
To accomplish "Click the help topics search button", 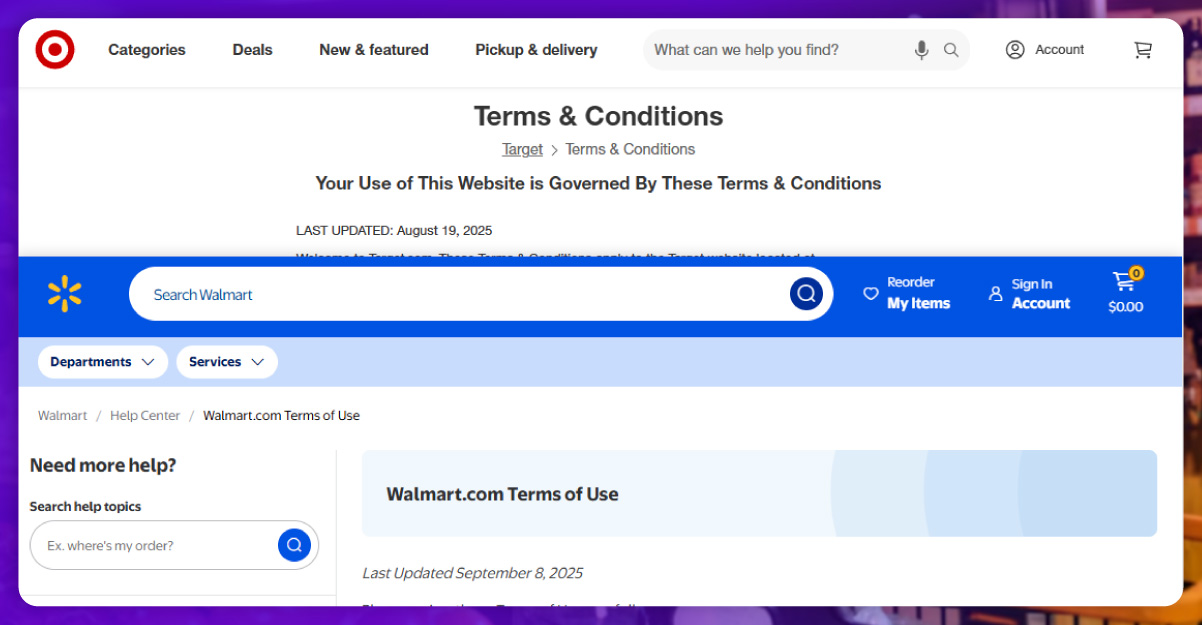I will [x=294, y=545].
